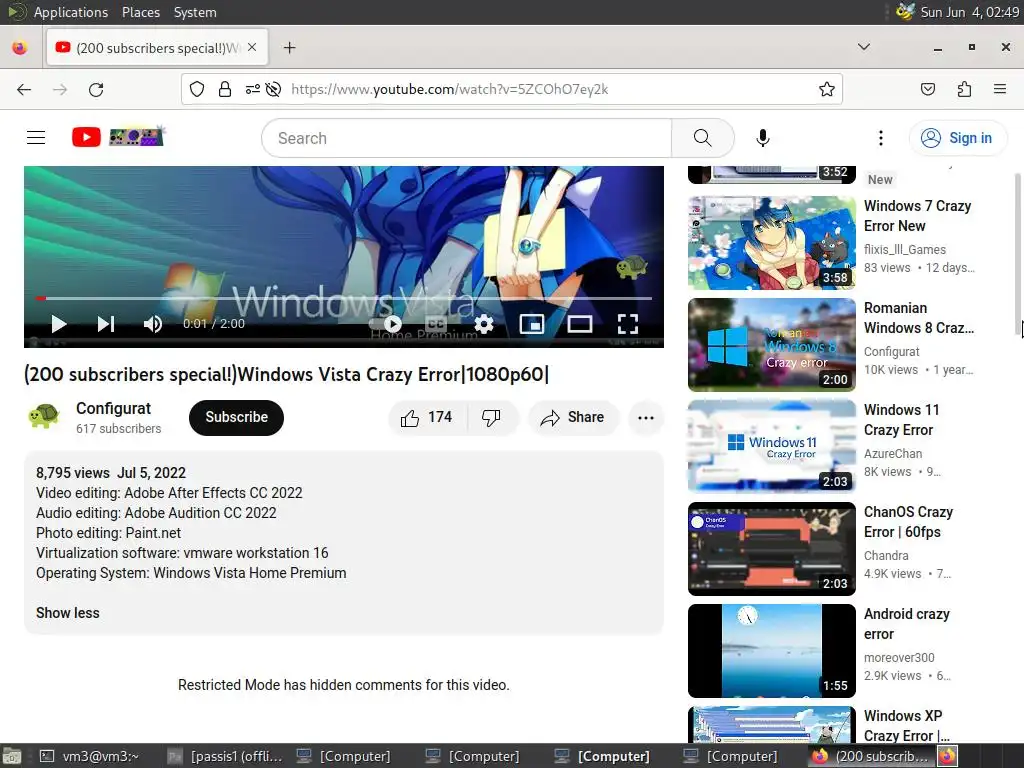Open Applications menu
The width and height of the screenshot is (1024, 768).
point(71,12)
